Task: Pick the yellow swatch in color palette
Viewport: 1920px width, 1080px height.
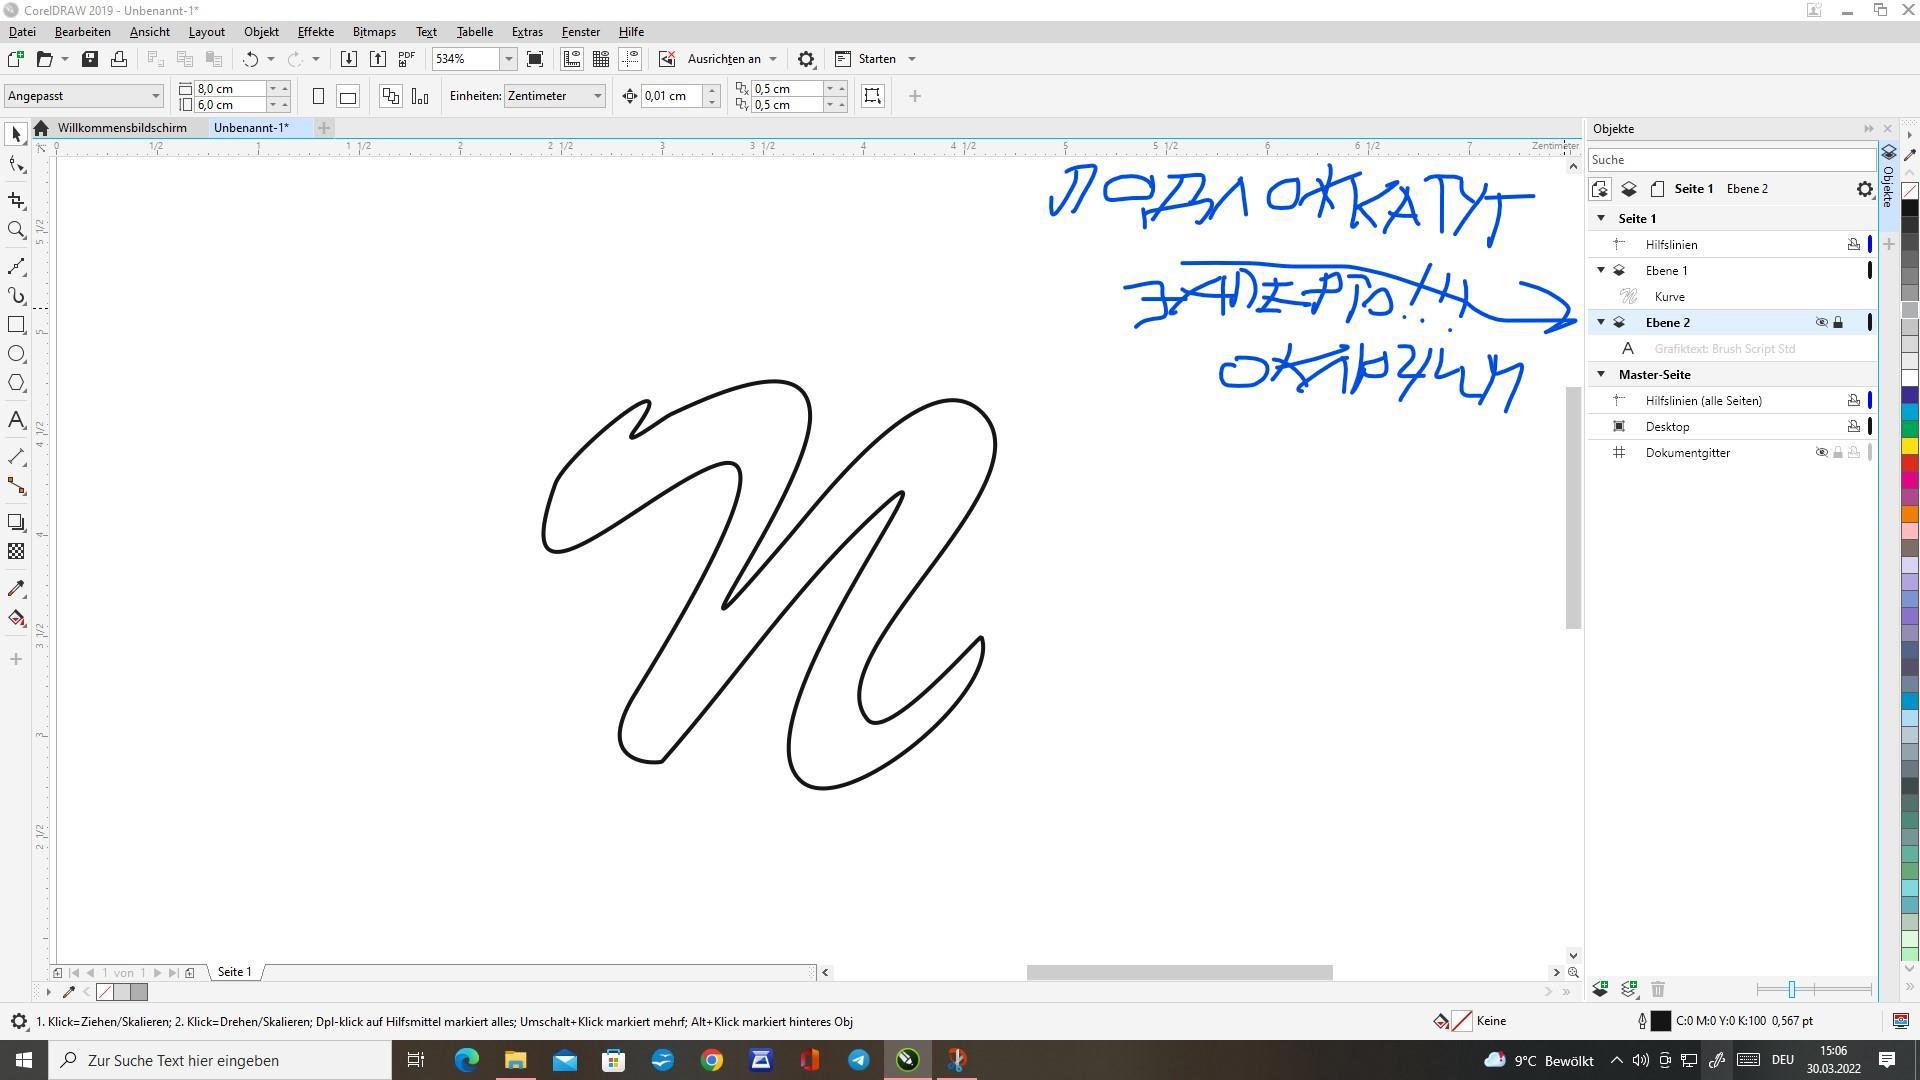Action: (x=1909, y=446)
